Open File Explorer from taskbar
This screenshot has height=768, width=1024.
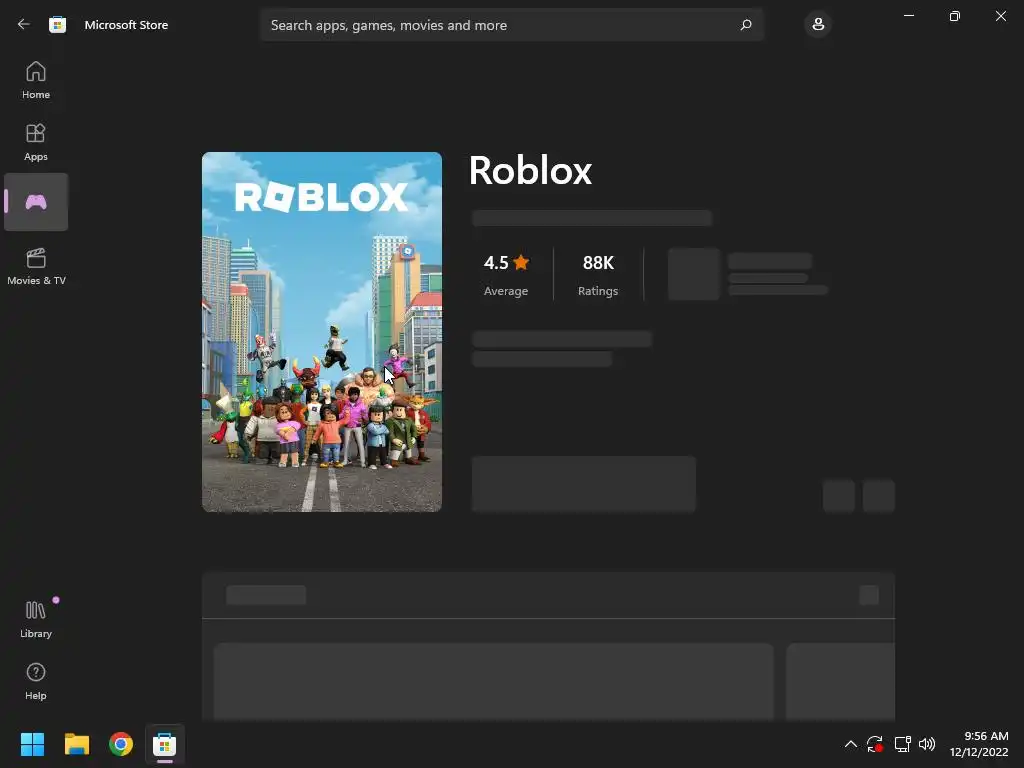[76, 744]
